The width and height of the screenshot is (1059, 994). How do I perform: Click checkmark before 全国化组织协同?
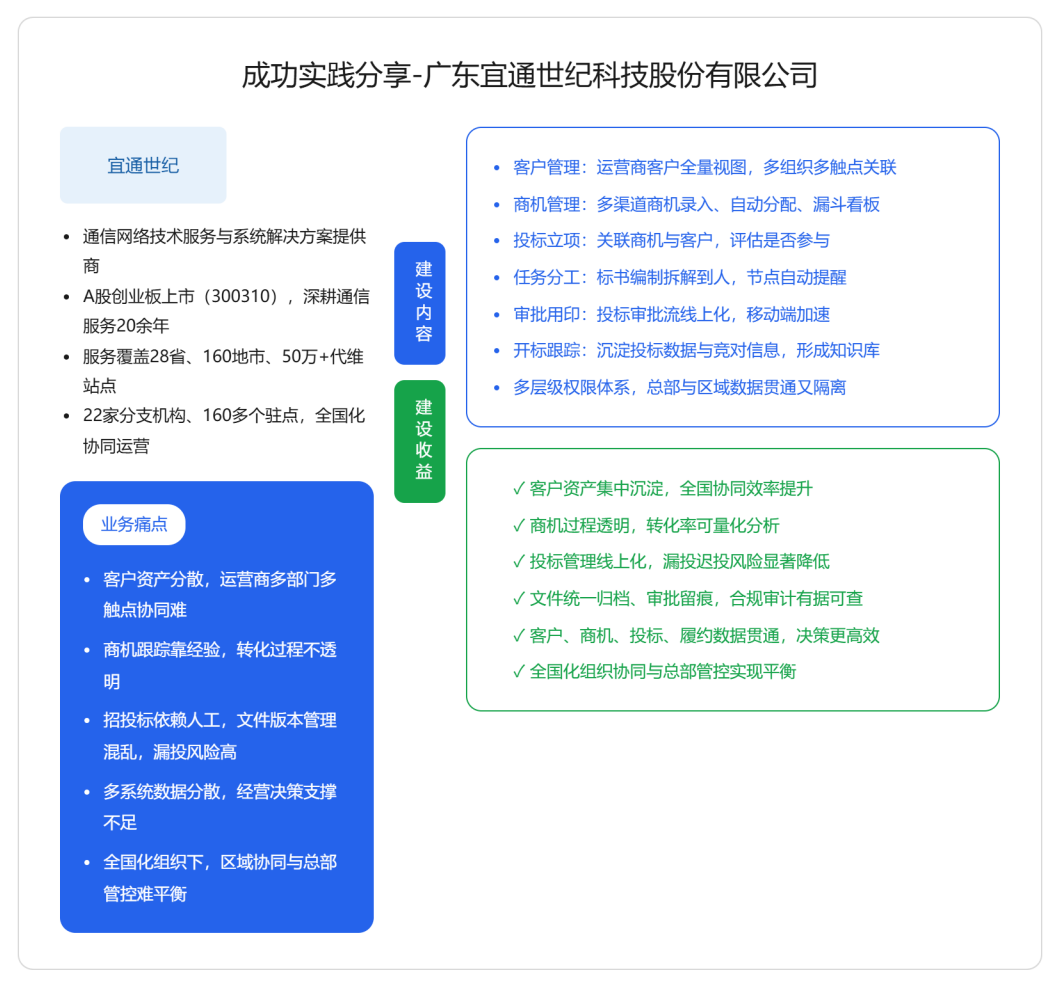click(x=519, y=671)
